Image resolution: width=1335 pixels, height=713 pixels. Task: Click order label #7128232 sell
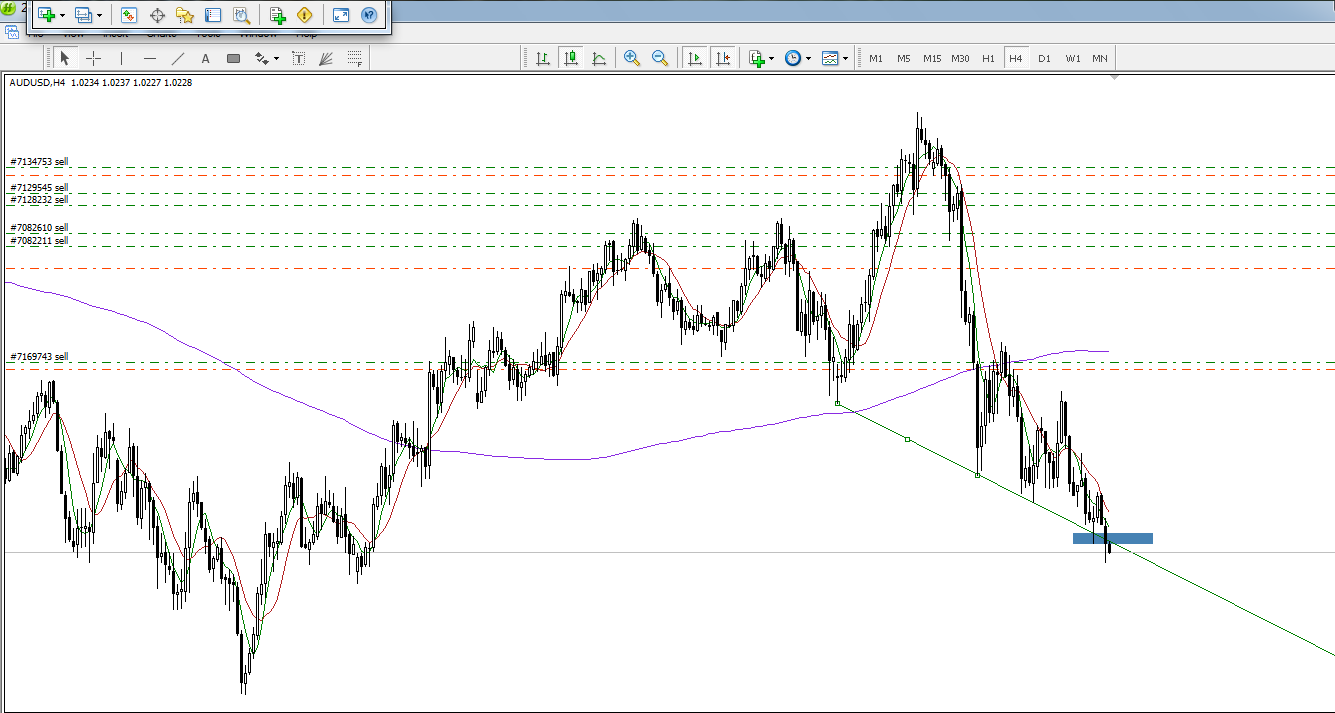tap(39, 200)
